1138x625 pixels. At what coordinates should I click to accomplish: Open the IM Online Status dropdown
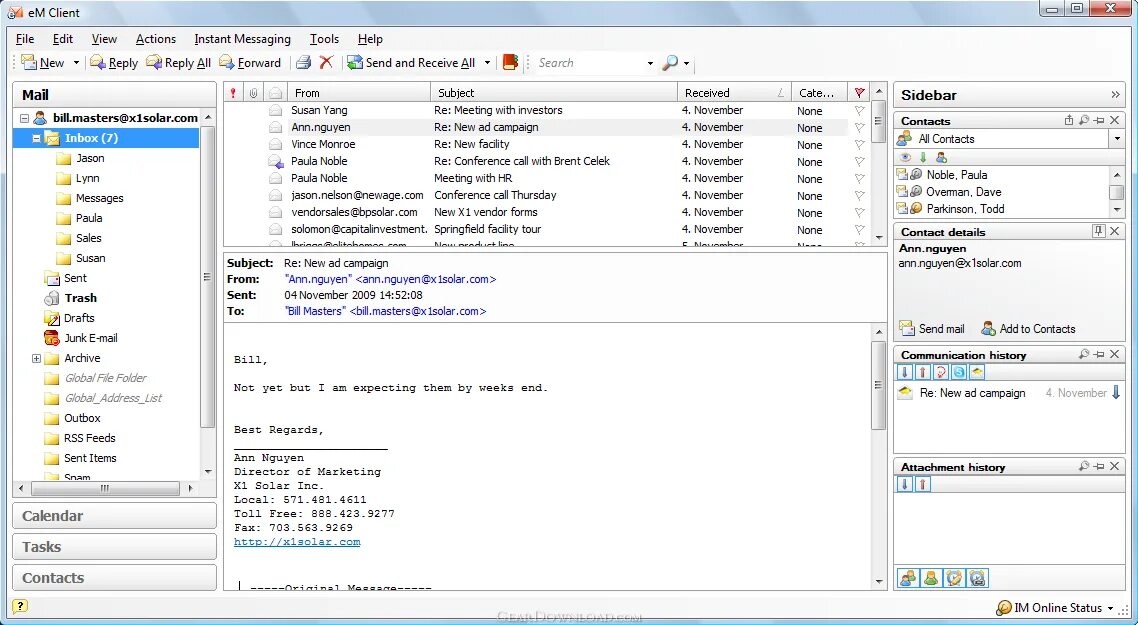(1112, 607)
